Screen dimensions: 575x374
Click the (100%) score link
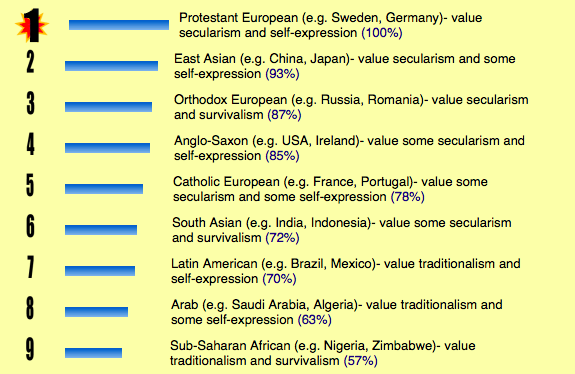point(382,33)
